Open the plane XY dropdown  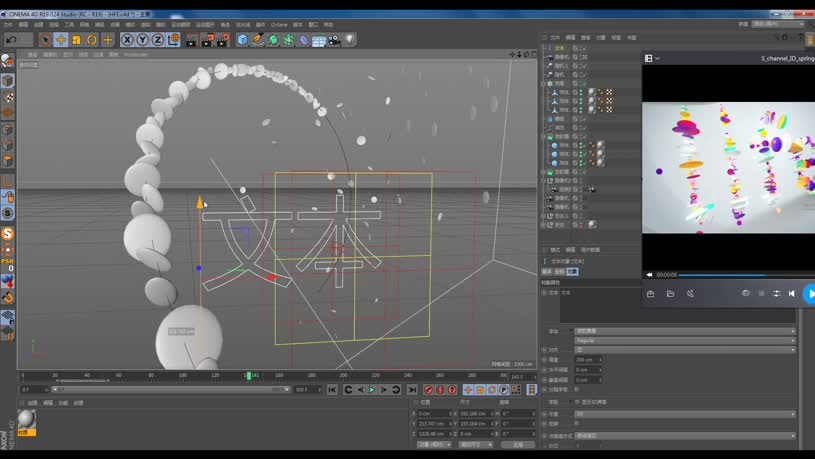click(x=685, y=414)
